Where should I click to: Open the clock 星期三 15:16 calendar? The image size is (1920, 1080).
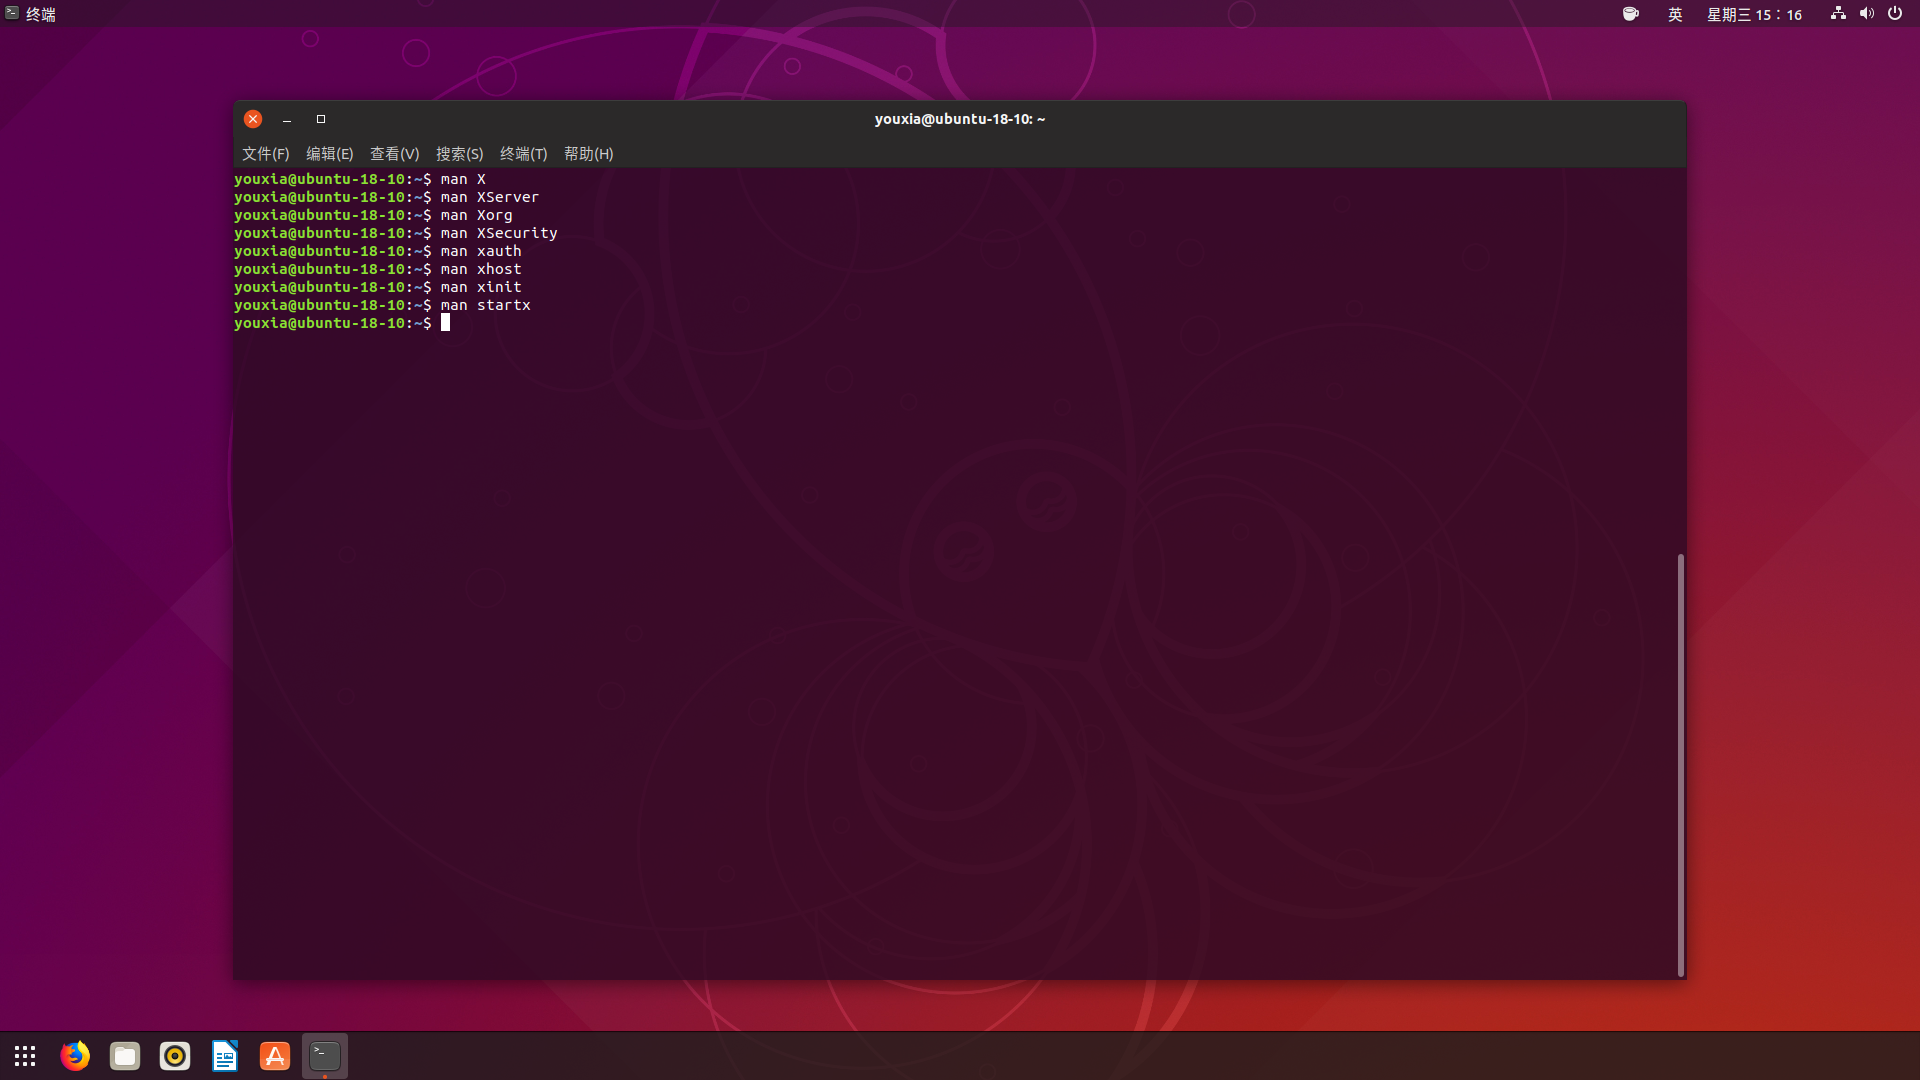pyautogui.click(x=1754, y=14)
